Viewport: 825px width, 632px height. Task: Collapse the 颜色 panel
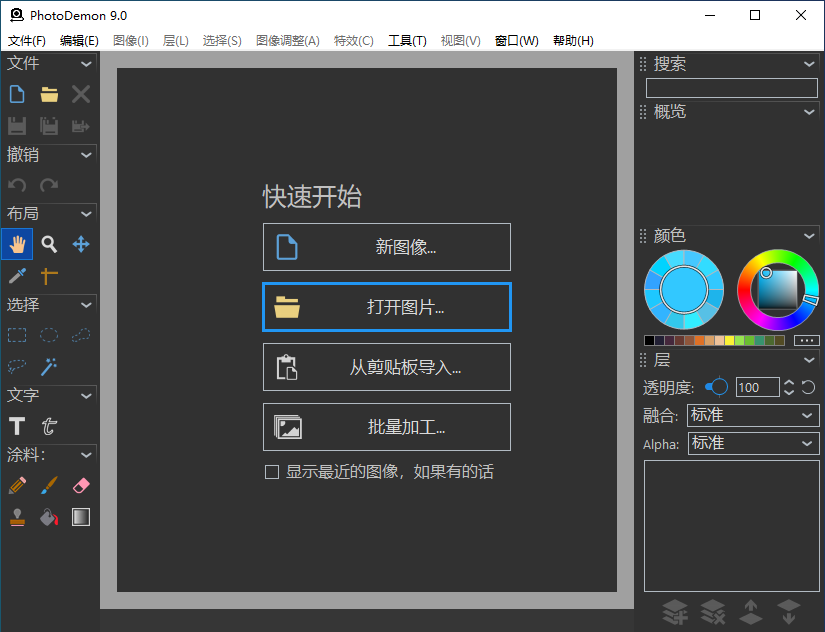tap(808, 235)
